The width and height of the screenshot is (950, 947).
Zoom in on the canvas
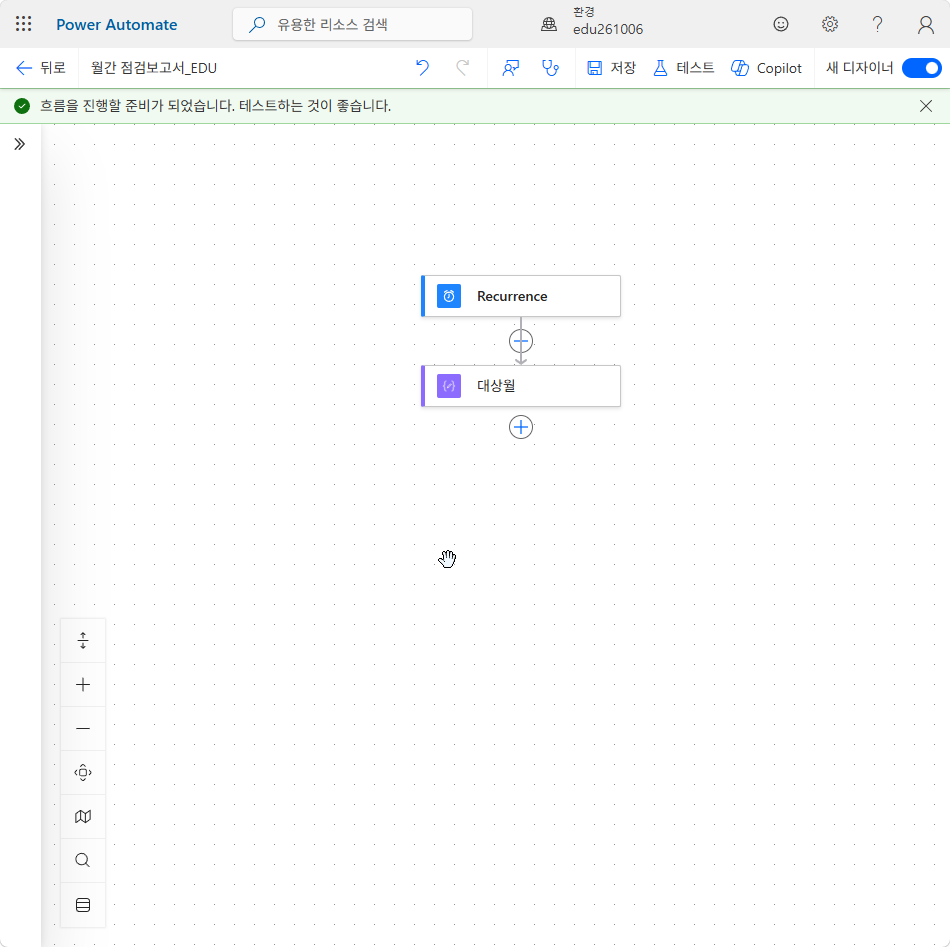tap(83, 685)
